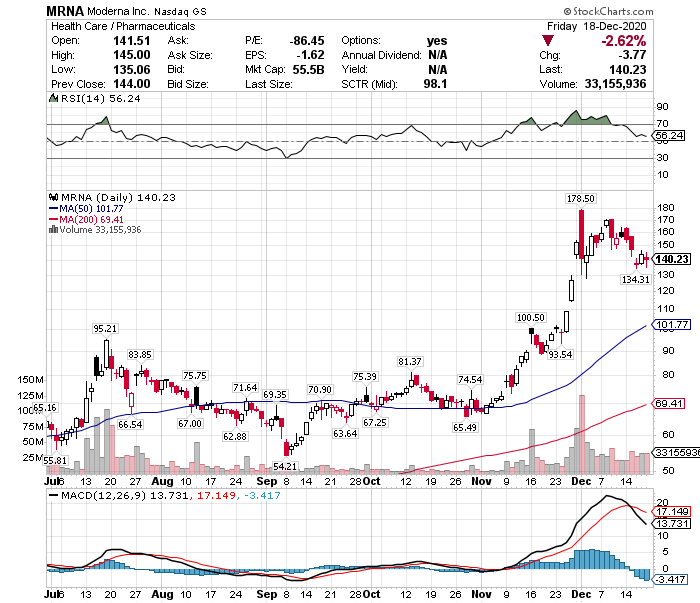Click the Nov label on price chart axis
The width and height of the screenshot is (700, 603).
(481, 482)
